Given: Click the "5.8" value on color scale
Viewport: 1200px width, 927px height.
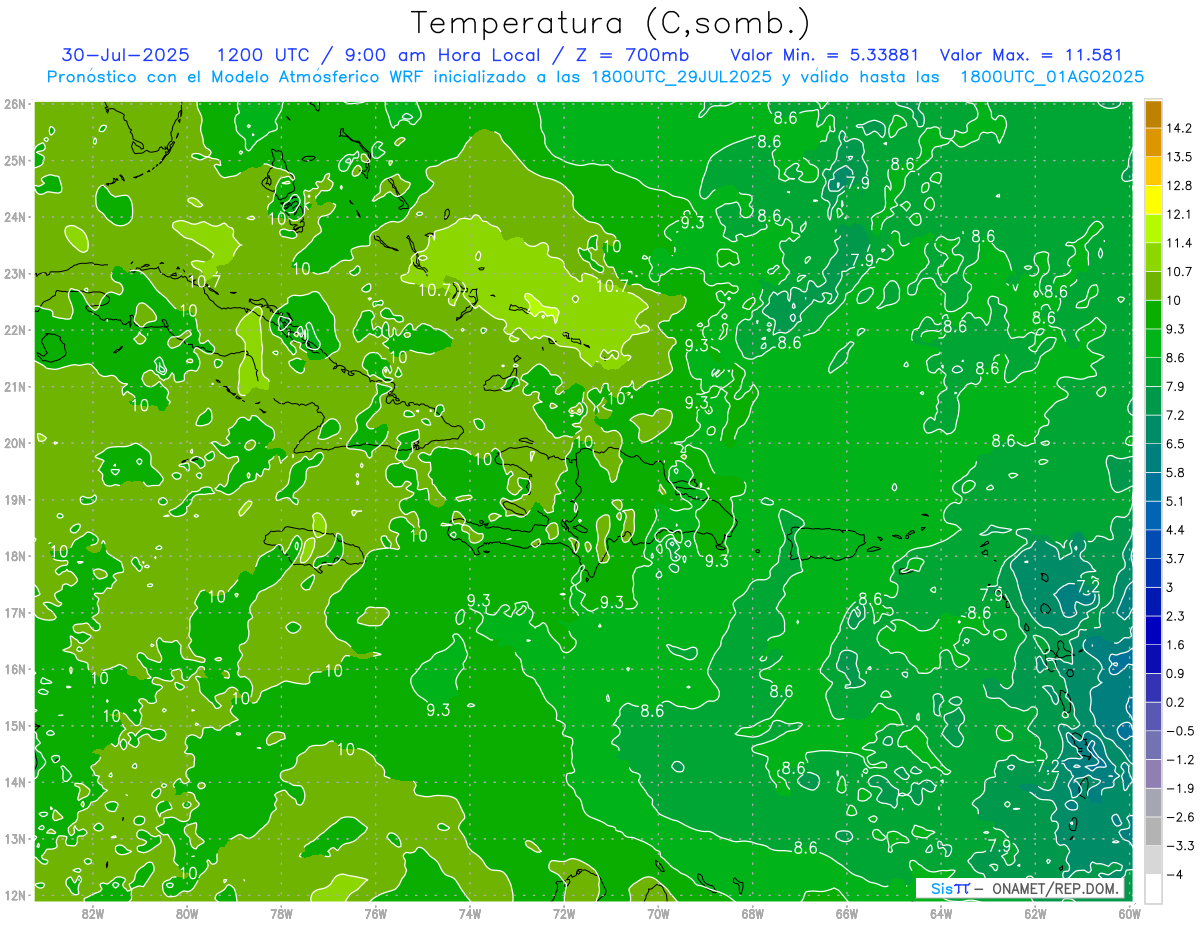Looking at the screenshot, I should (x=1176, y=473).
